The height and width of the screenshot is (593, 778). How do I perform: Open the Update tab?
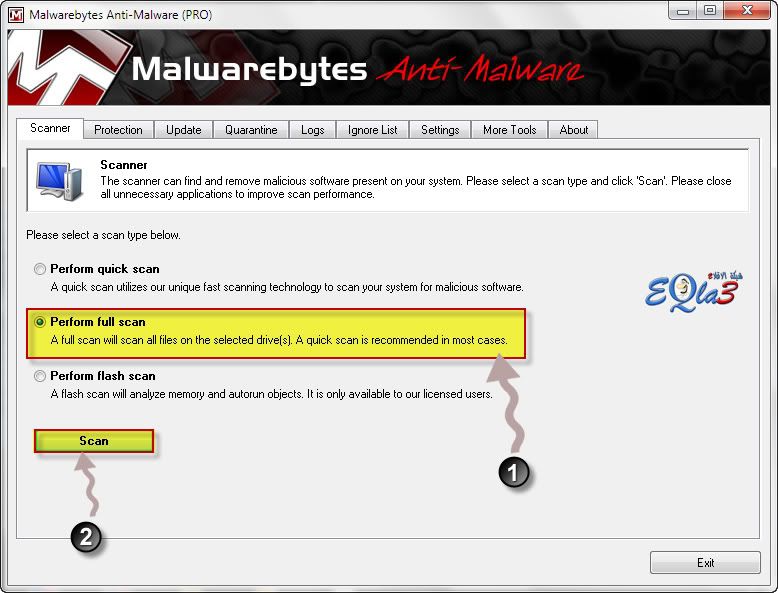click(x=184, y=130)
